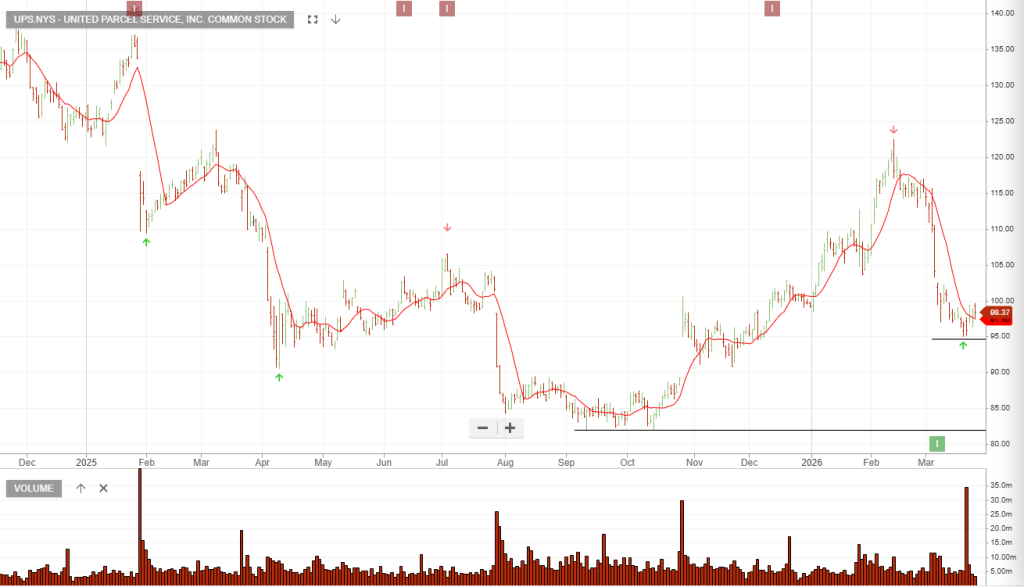The width and height of the screenshot is (1024, 587).
Task: Close the Volume panel with the X
Action: coord(103,488)
